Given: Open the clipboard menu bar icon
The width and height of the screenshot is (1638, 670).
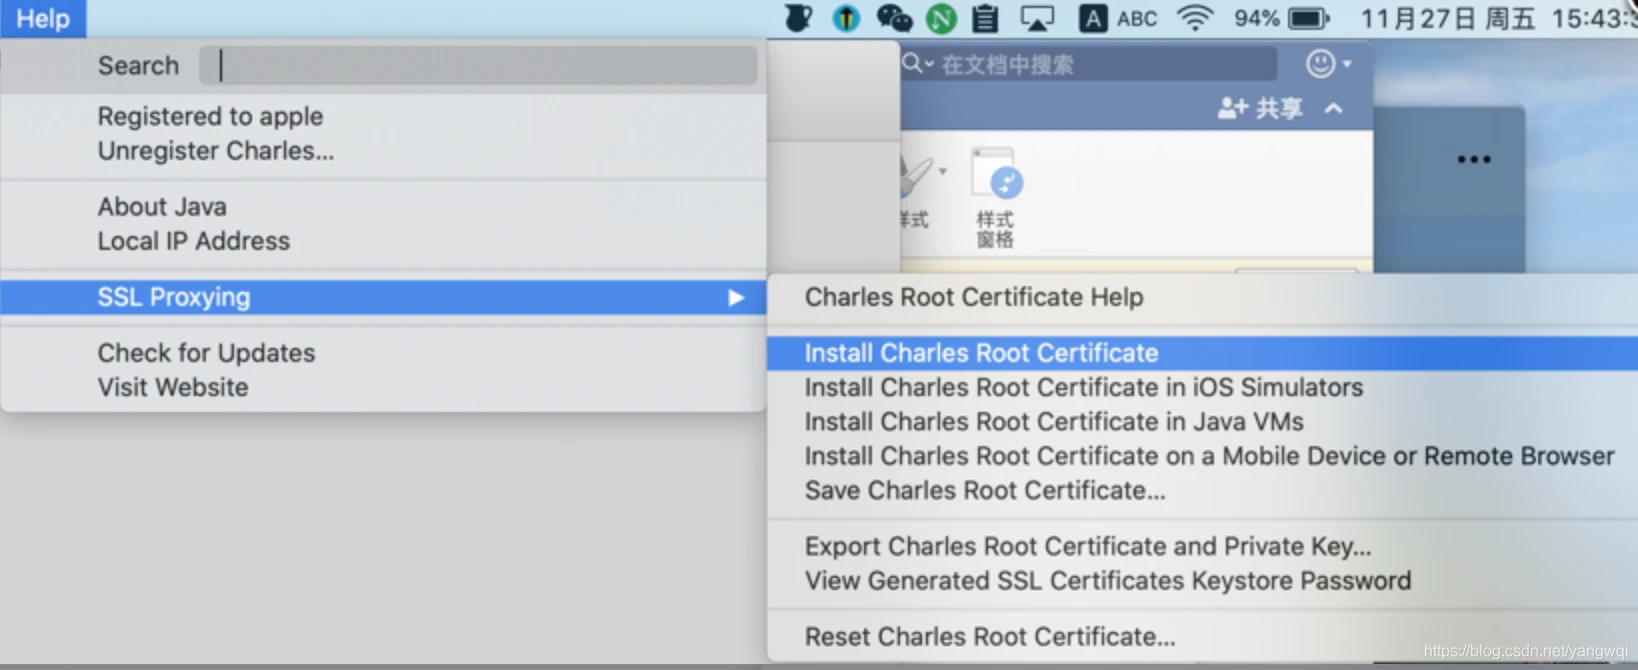Looking at the screenshot, I should (x=986, y=18).
